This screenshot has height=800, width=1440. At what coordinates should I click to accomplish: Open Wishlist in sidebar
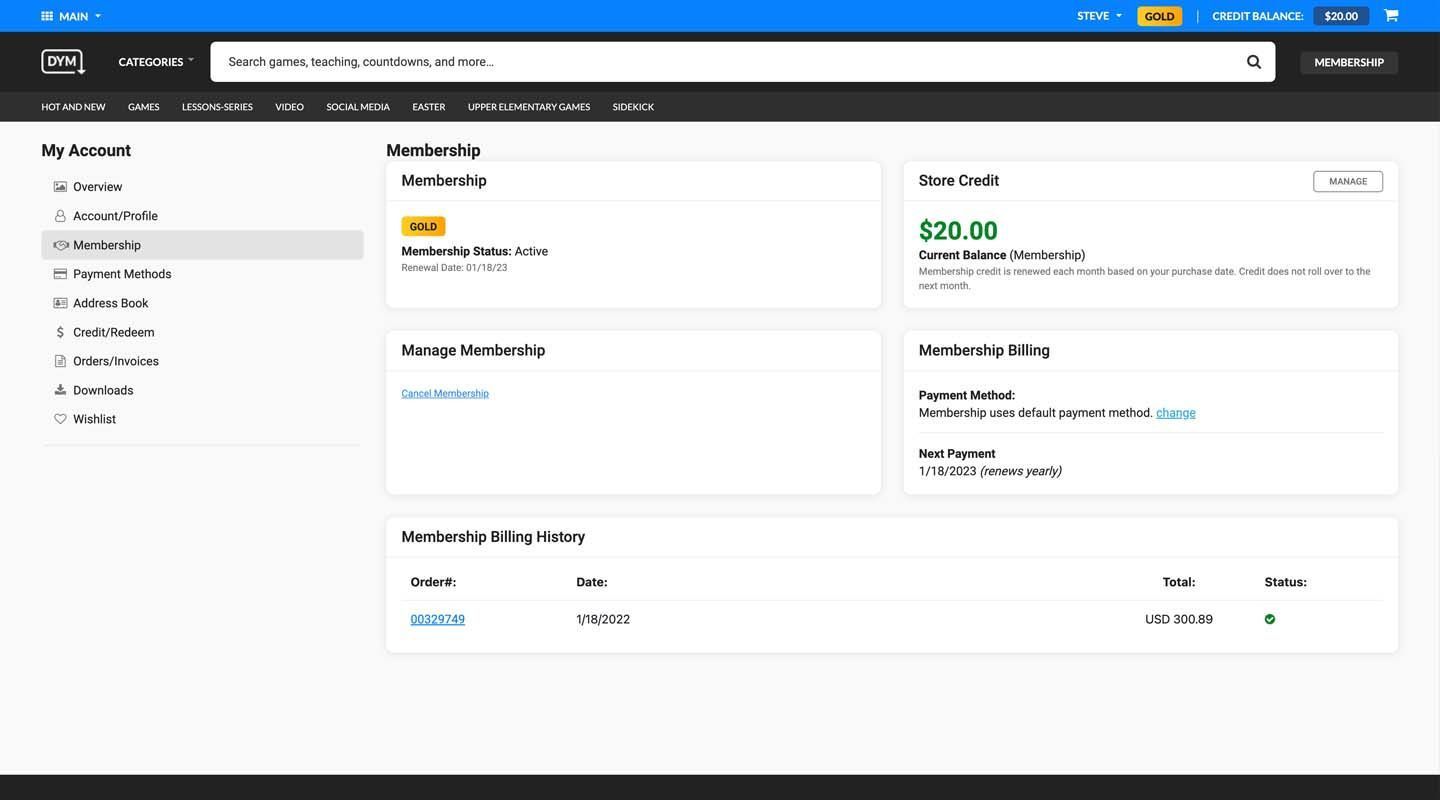coord(94,419)
